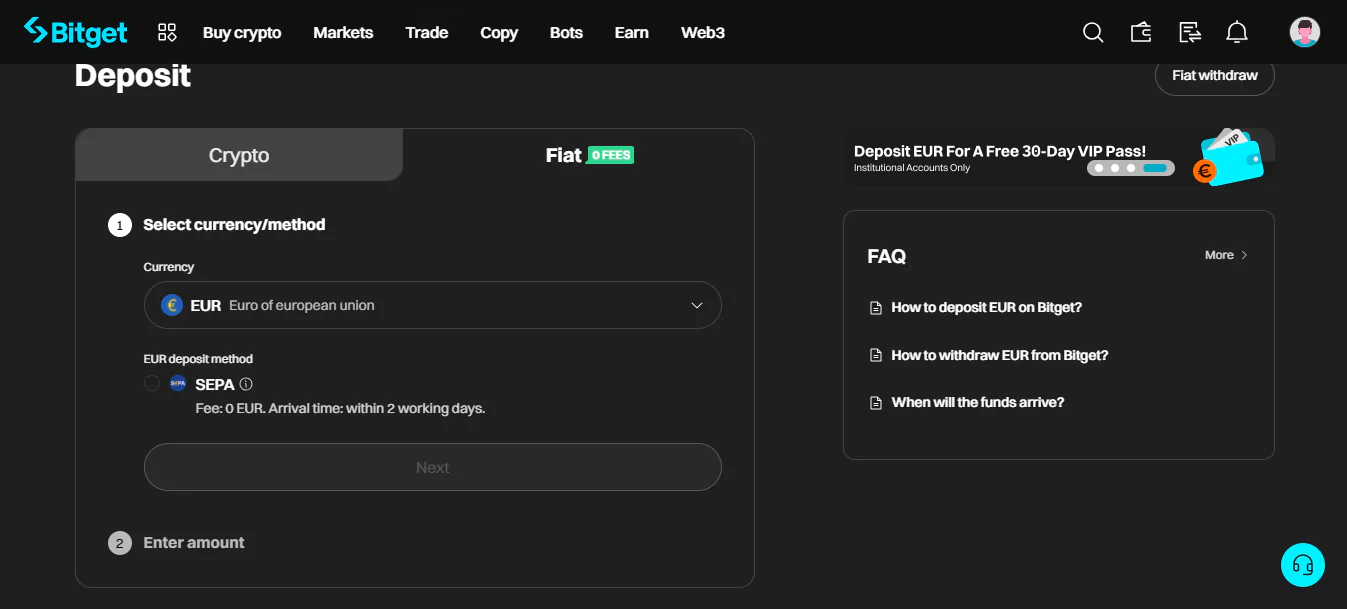
Task: Open the Buy crypto menu
Action: pos(242,33)
